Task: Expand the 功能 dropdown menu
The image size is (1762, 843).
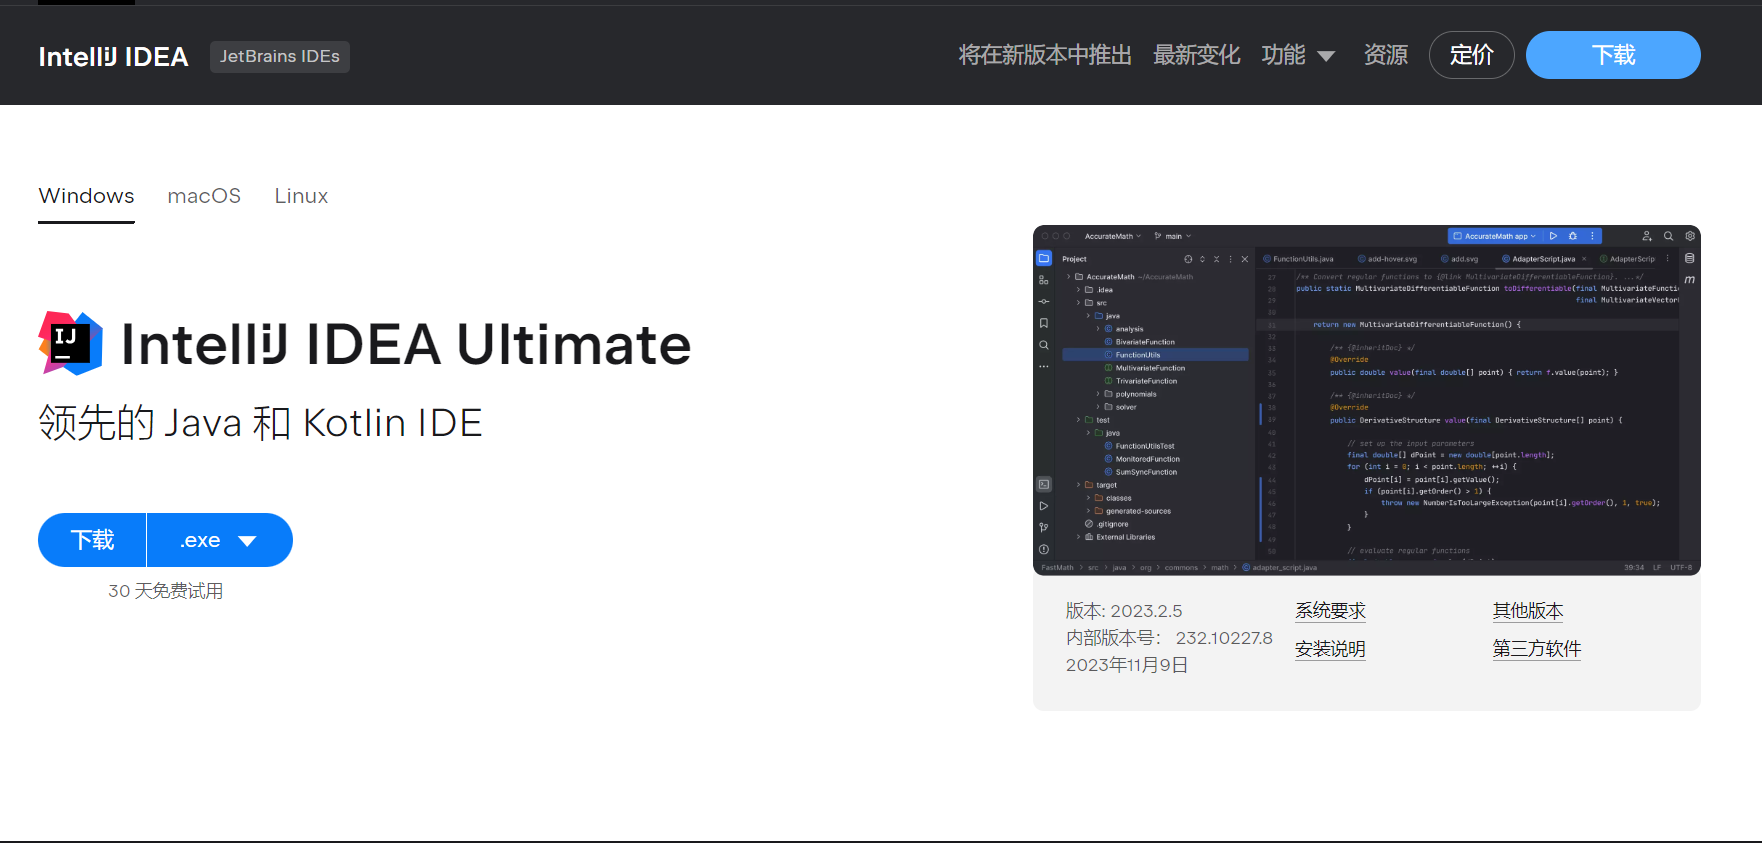Action: tap(1298, 55)
